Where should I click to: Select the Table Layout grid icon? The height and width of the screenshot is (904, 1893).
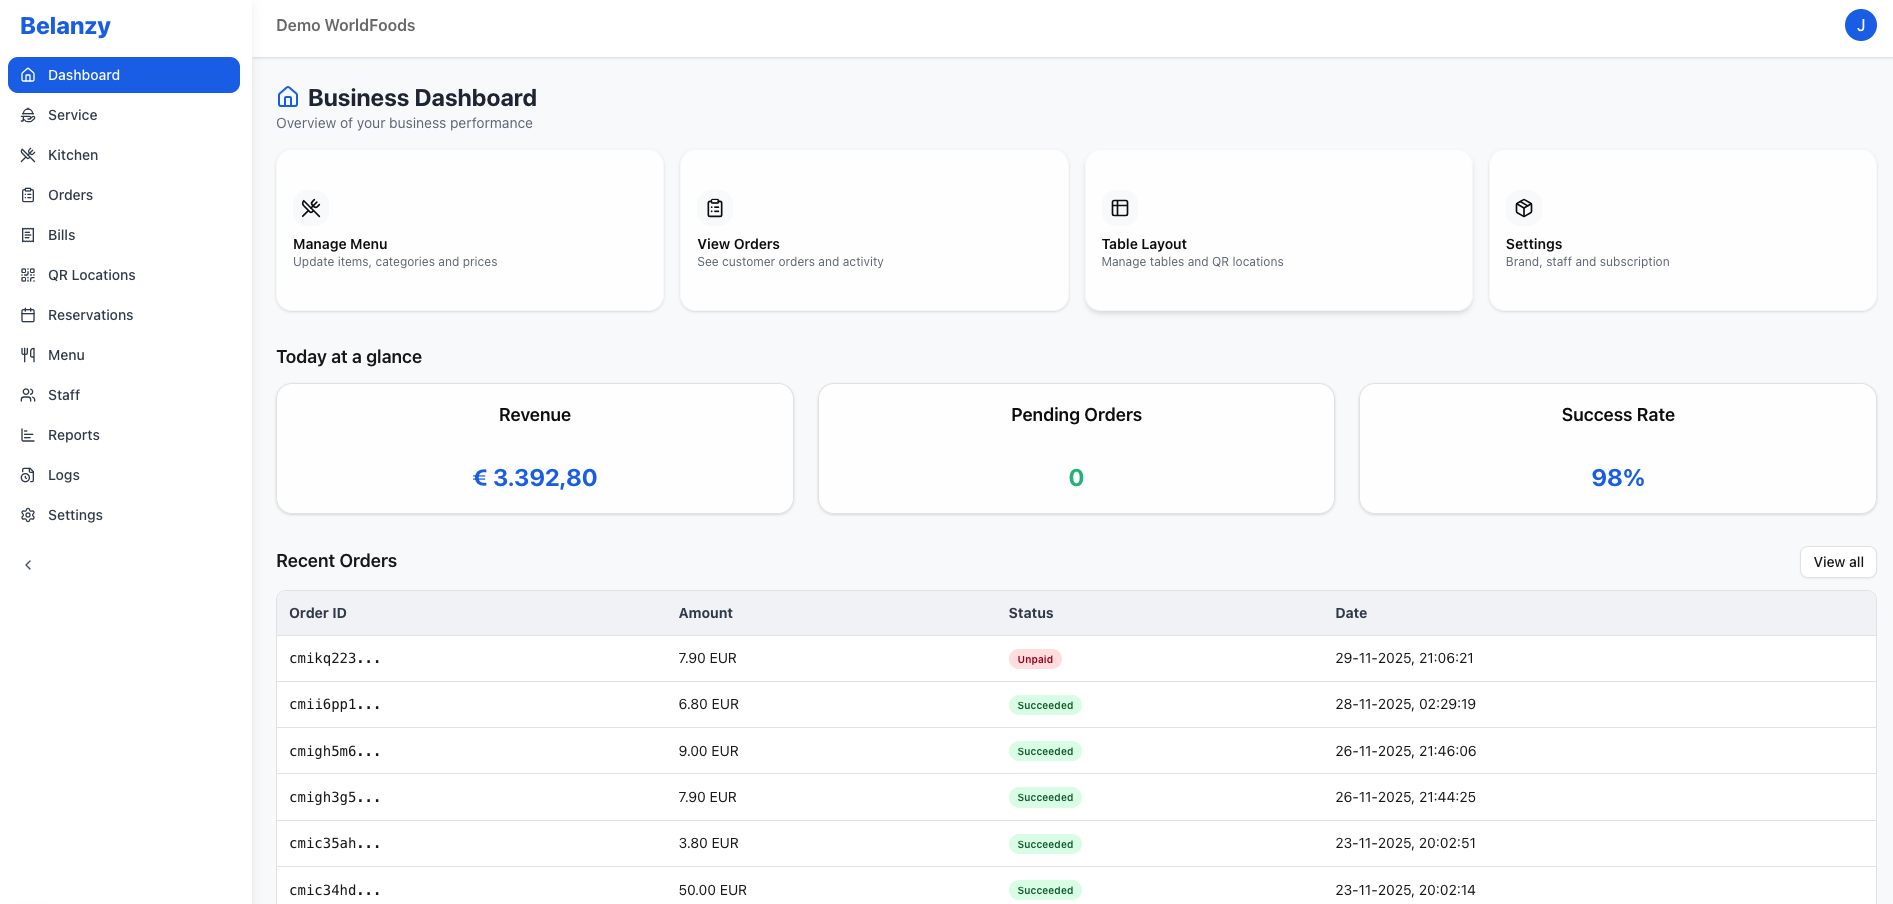(1120, 208)
